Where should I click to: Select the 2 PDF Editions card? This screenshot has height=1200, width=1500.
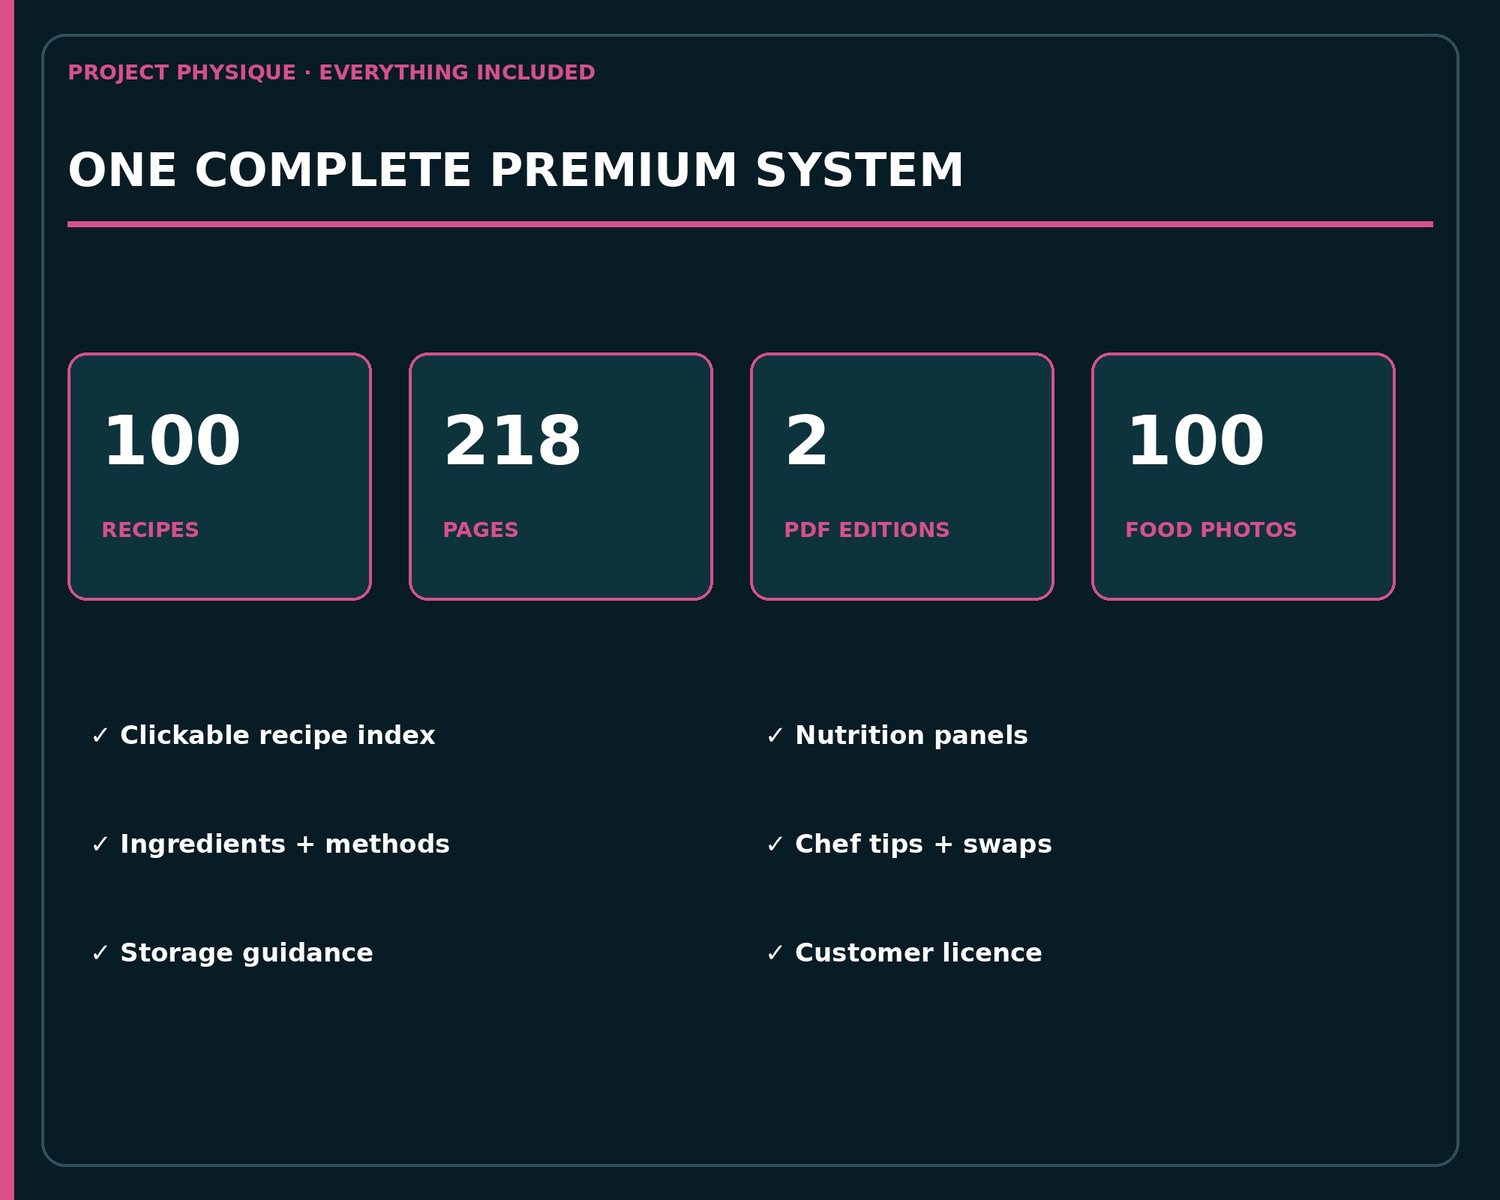(902, 477)
